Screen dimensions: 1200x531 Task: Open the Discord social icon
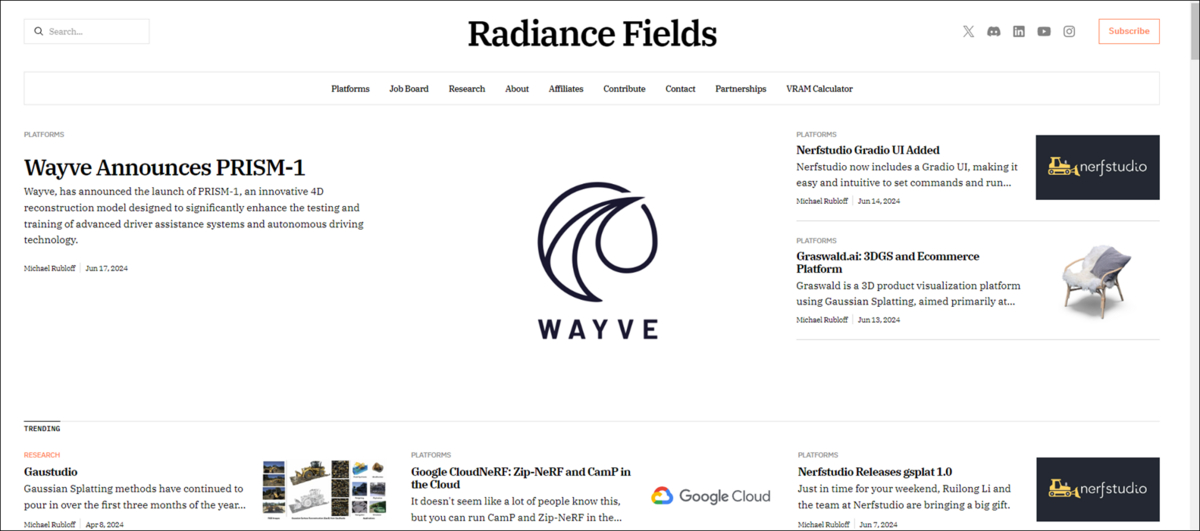(x=993, y=31)
